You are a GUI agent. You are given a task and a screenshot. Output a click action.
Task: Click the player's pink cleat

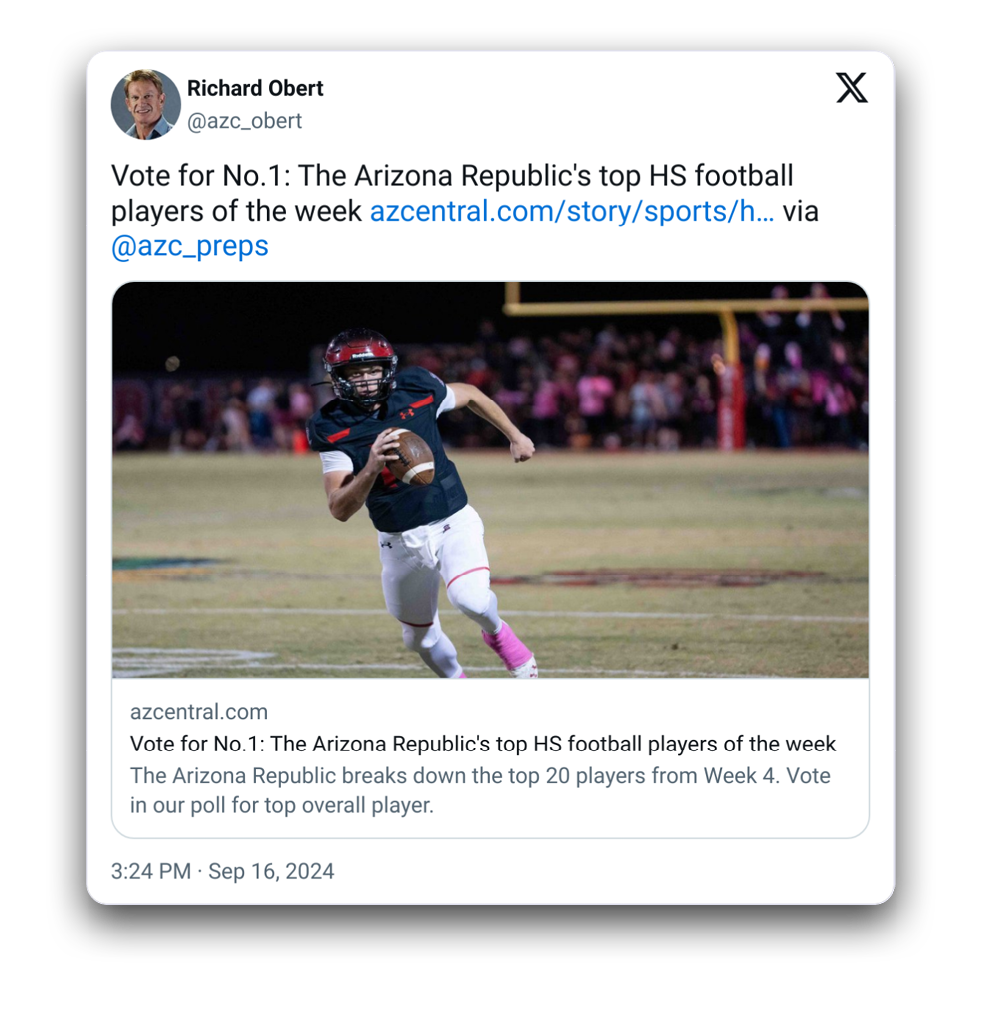510,648
